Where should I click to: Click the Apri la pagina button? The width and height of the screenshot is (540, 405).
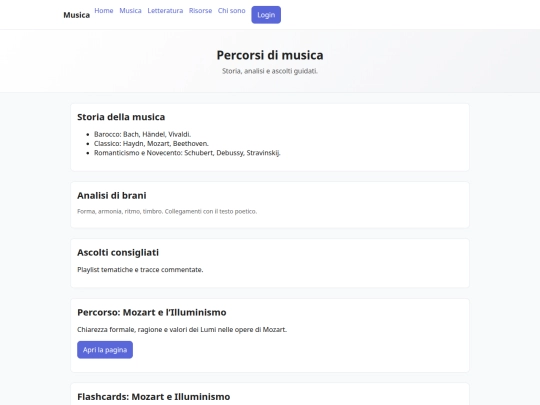point(105,350)
